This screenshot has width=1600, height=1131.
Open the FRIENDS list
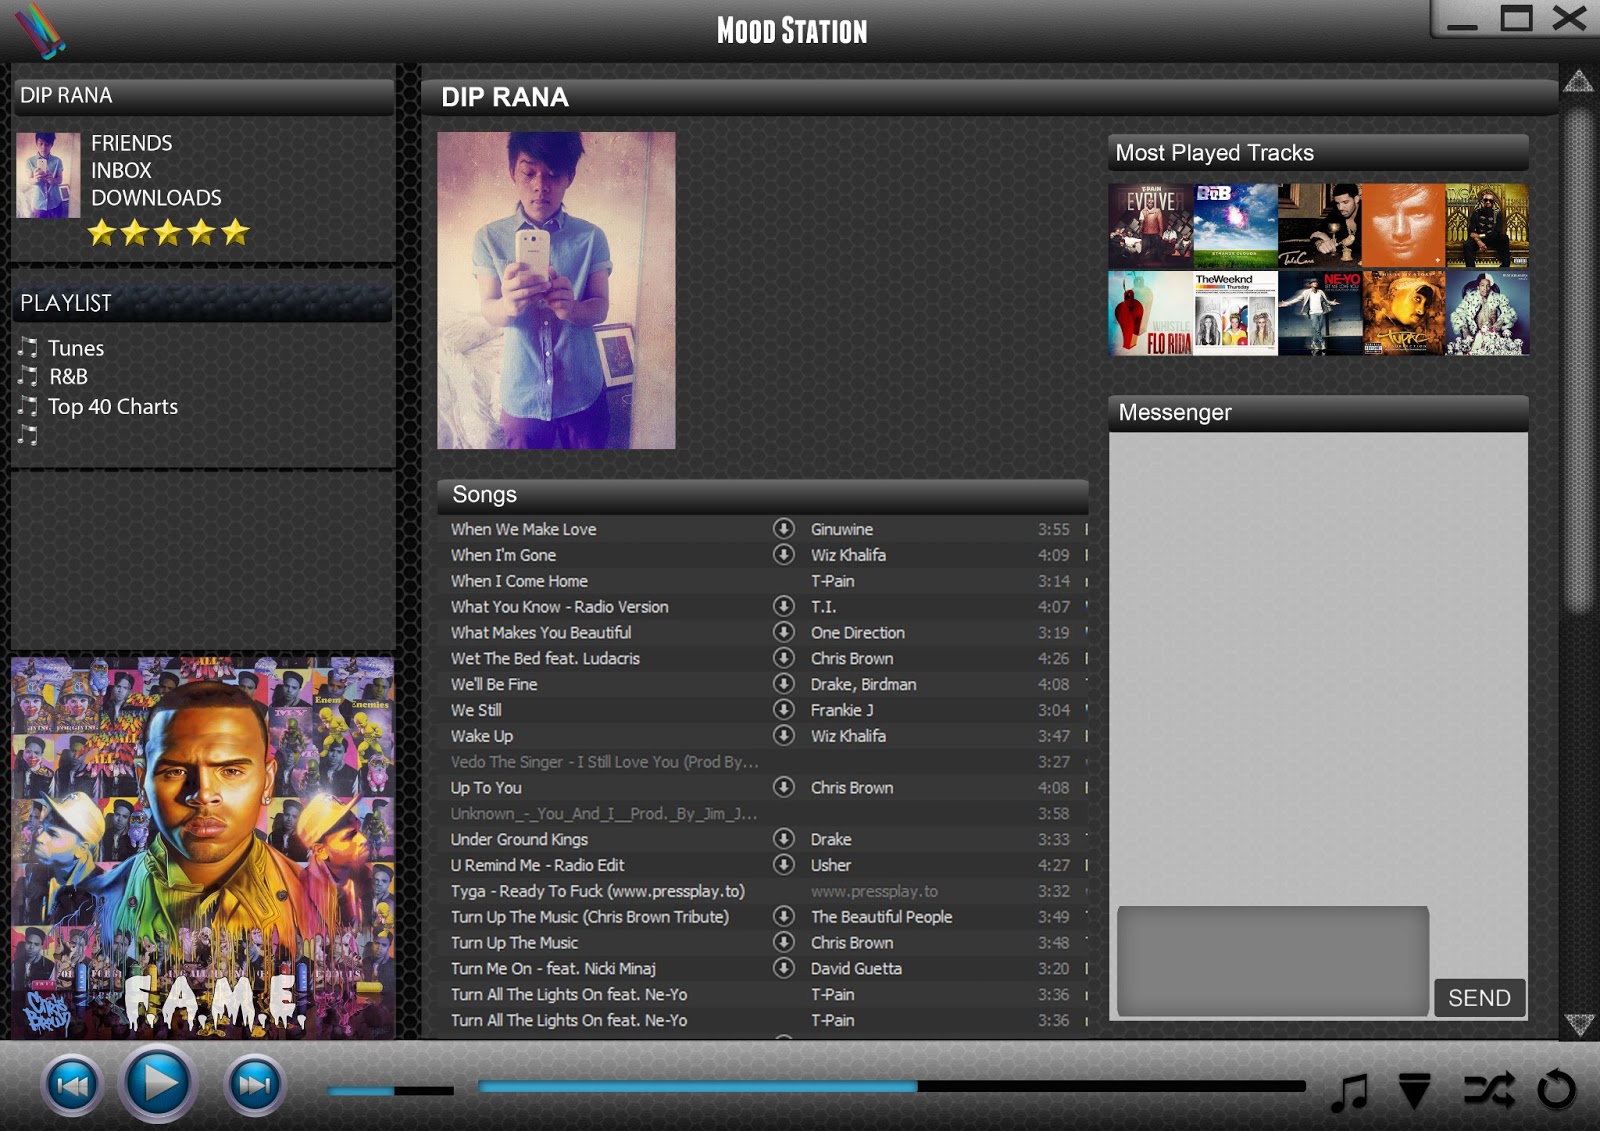click(130, 143)
